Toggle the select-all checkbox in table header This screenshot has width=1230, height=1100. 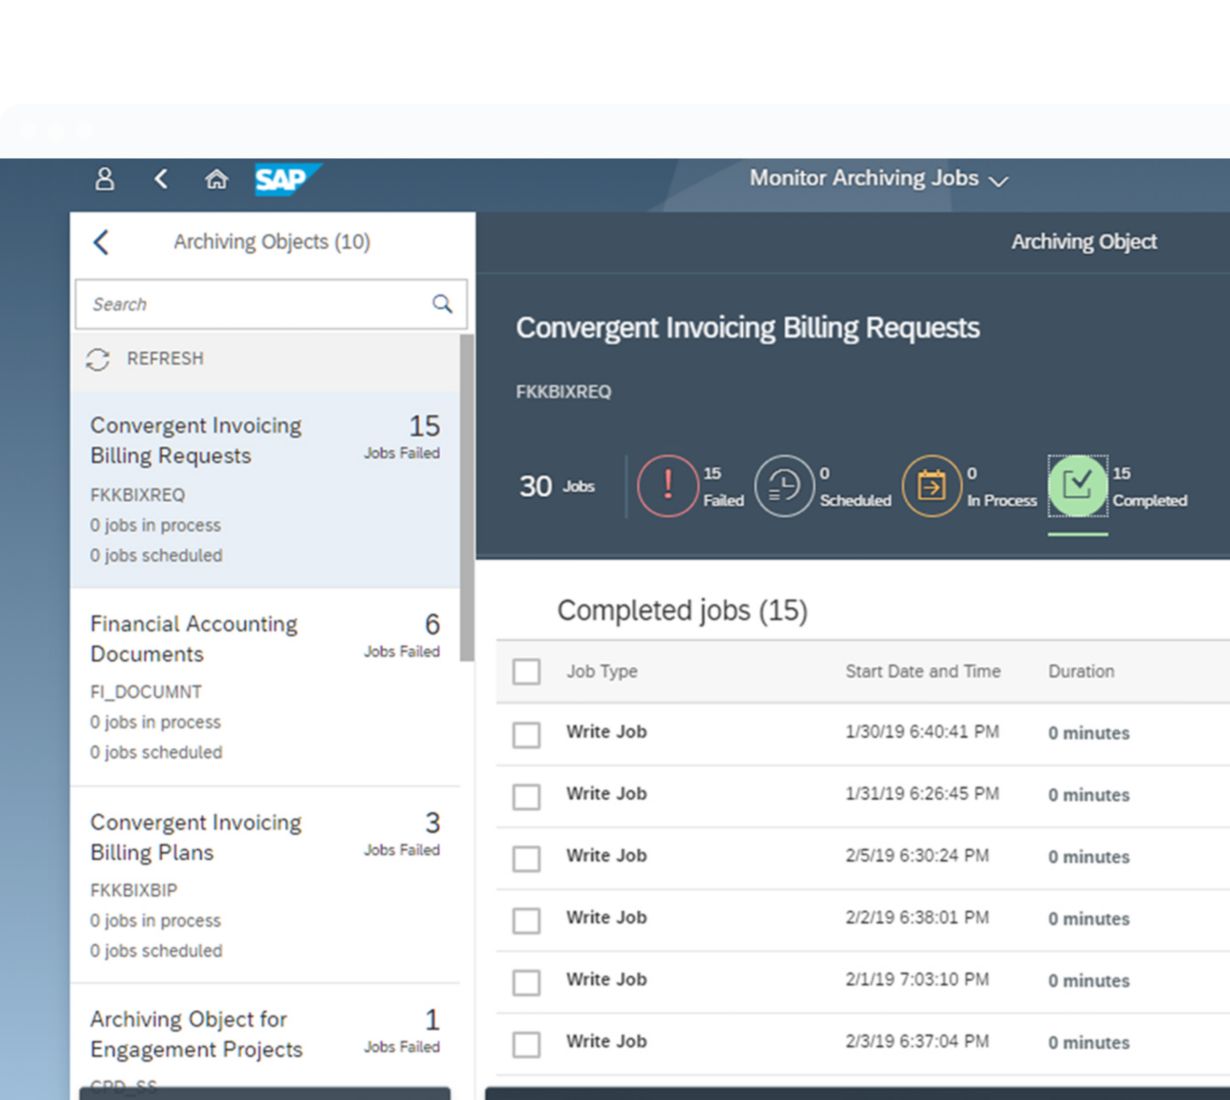click(526, 672)
